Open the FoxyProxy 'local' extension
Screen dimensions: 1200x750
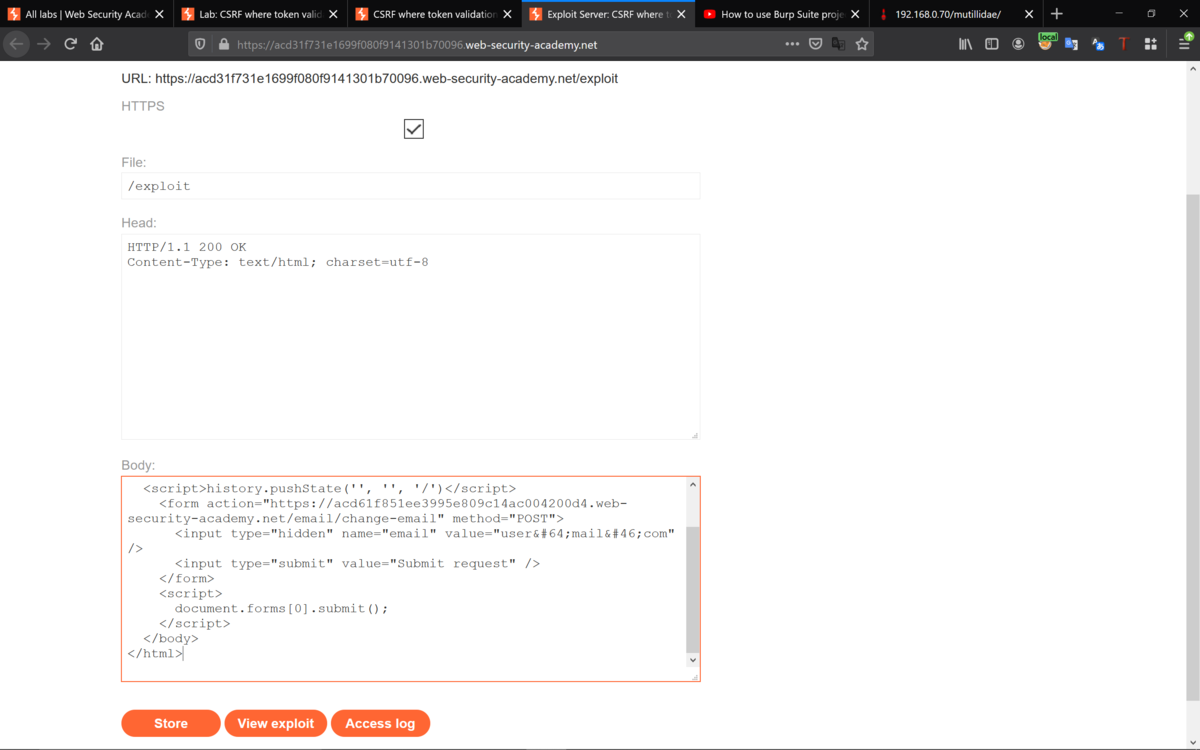(1046, 42)
